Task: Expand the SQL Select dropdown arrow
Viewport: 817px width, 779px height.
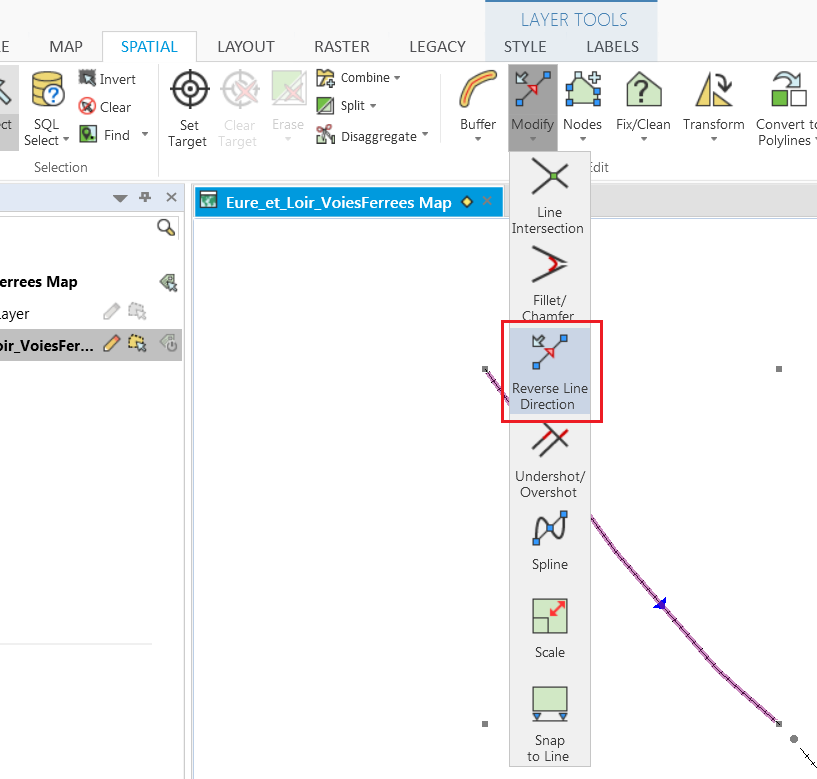Action: [66, 140]
